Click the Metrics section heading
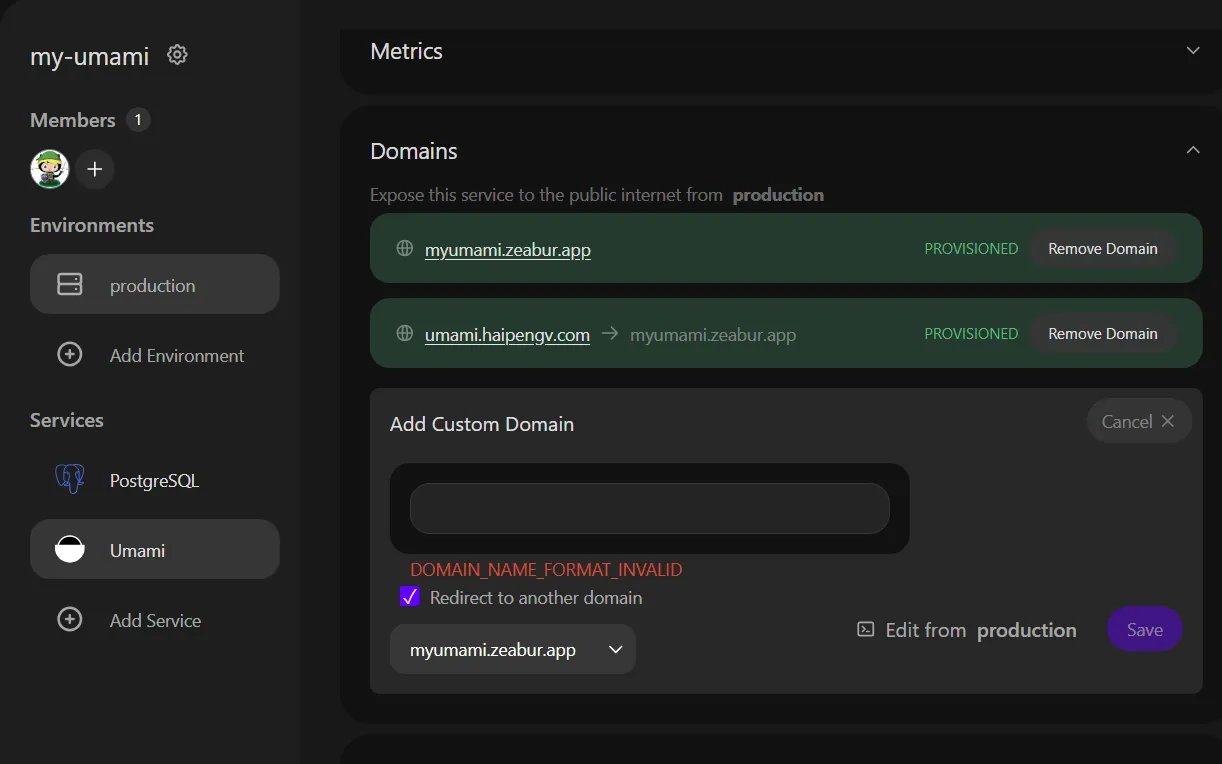The width and height of the screenshot is (1222, 764). coord(406,51)
